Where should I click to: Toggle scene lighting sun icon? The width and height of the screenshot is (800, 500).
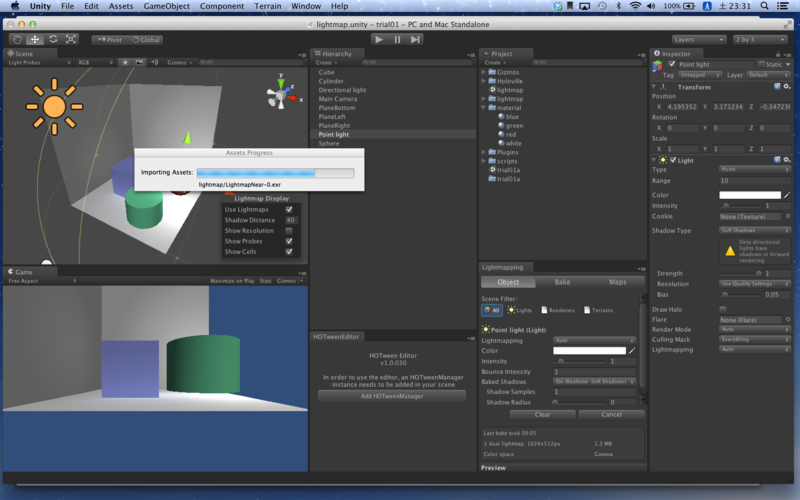coord(124,62)
